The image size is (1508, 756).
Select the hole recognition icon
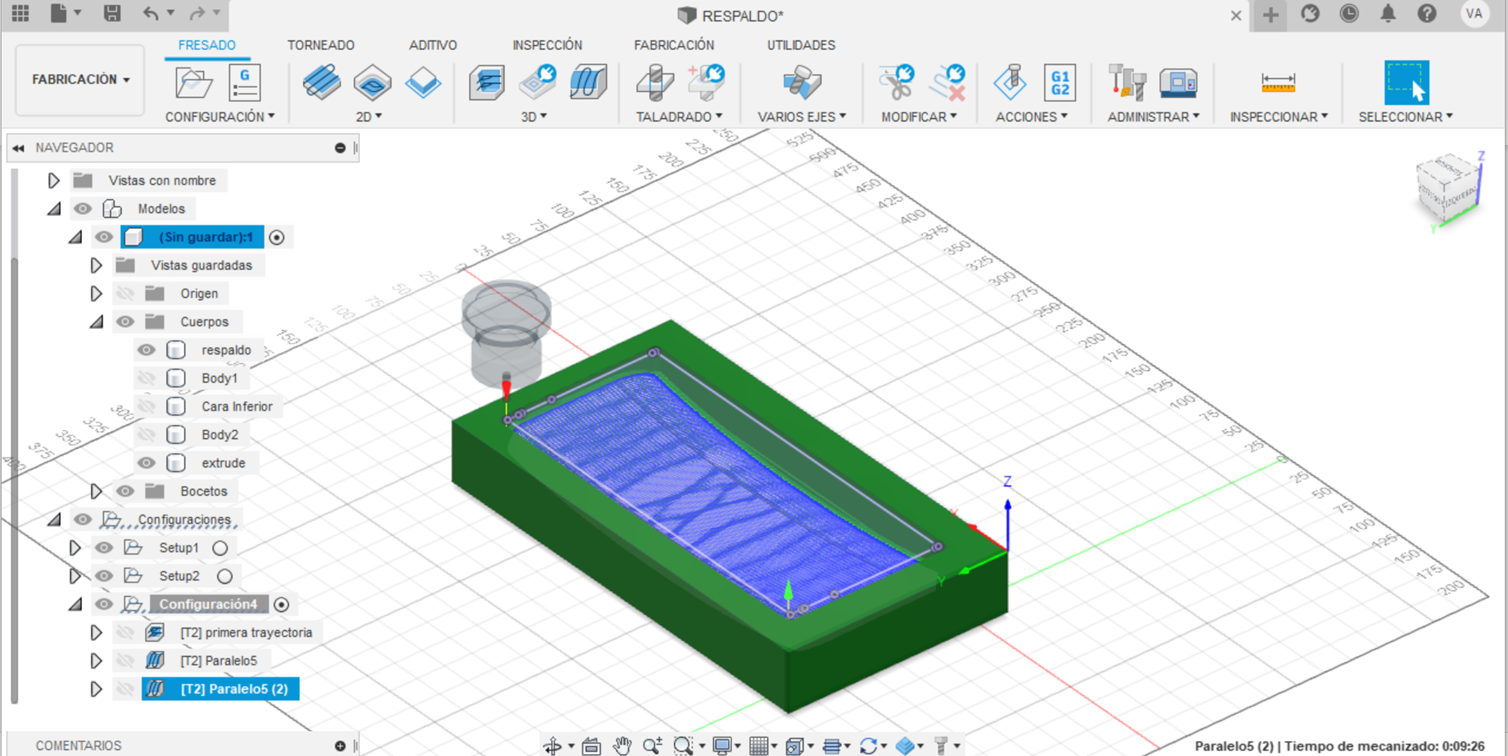pyautogui.click(x=706, y=82)
